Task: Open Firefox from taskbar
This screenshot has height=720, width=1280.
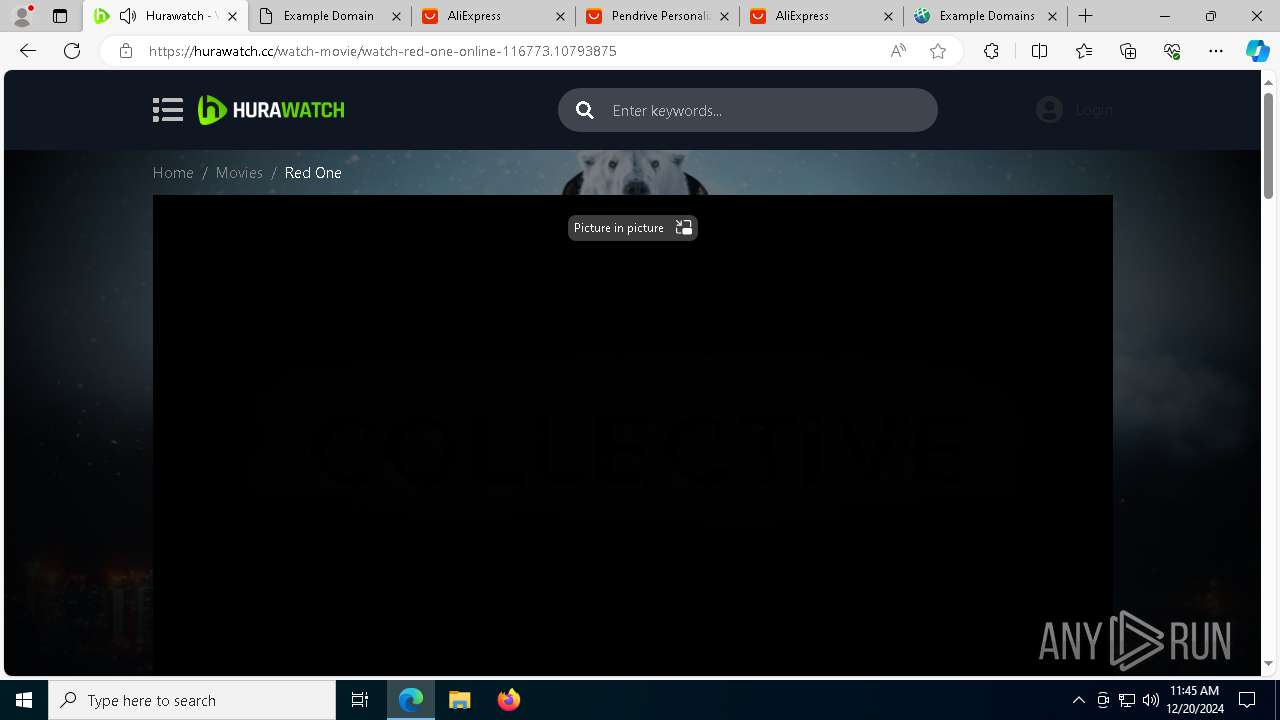Action: pyautogui.click(x=508, y=700)
